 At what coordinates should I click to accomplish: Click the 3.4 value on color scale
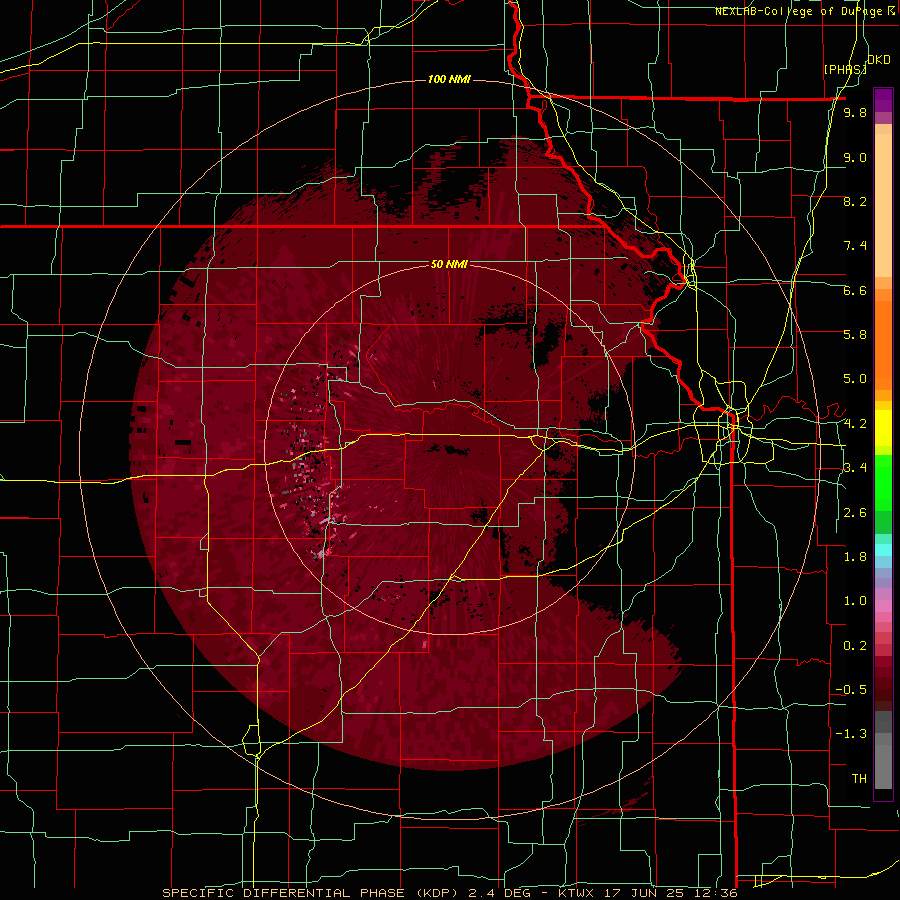click(855, 468)
